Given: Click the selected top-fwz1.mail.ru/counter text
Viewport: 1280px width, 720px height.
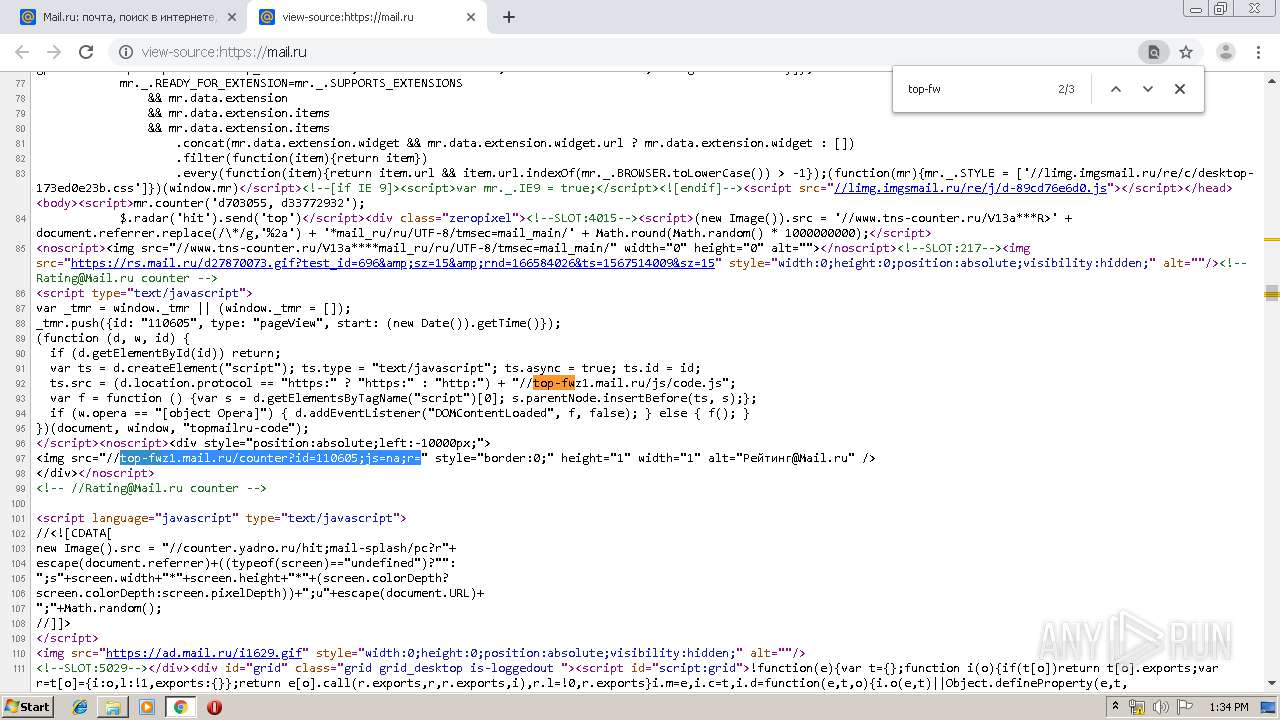Looking at the screenshot, I should 271,458.
